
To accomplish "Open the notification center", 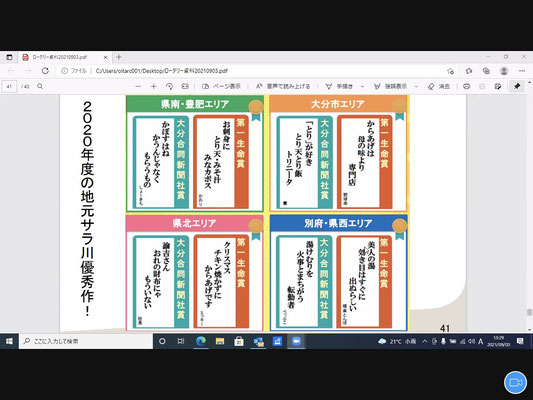I will pos(520,341).
